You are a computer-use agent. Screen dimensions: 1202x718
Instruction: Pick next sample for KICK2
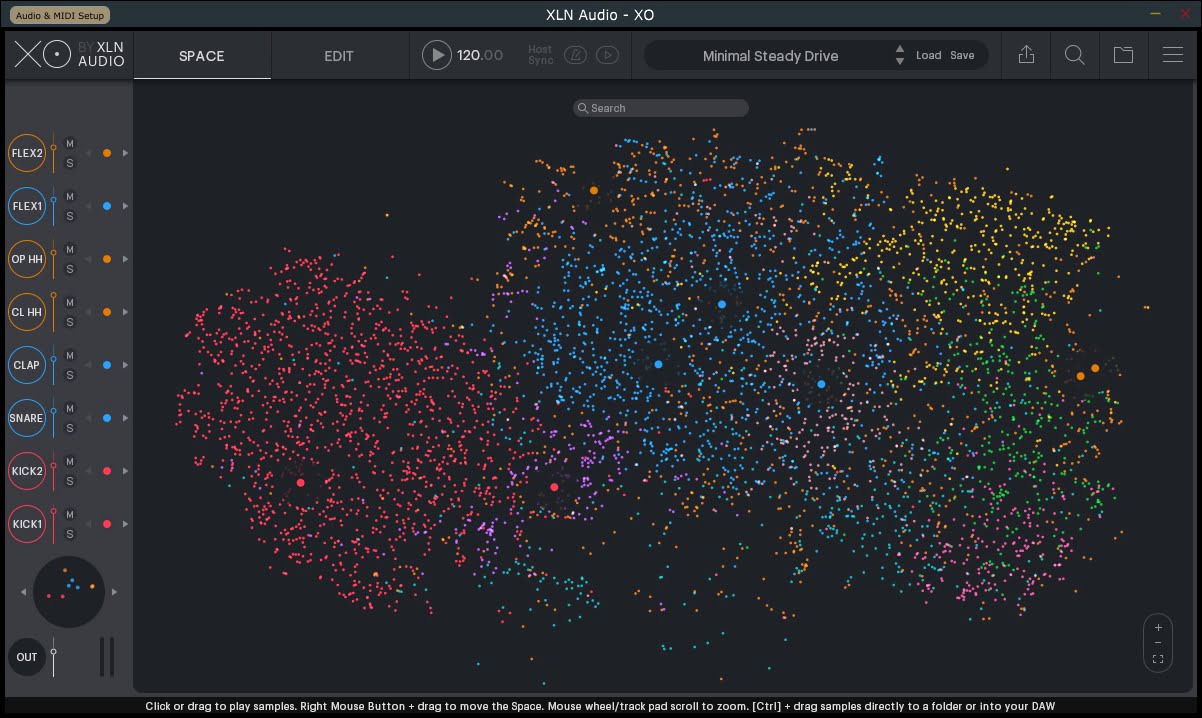click(125, 471)
